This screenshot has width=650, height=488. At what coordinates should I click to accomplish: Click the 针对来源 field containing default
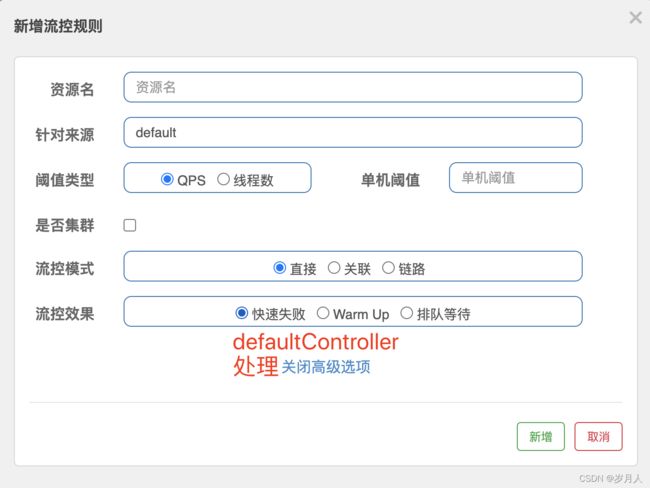353,132
